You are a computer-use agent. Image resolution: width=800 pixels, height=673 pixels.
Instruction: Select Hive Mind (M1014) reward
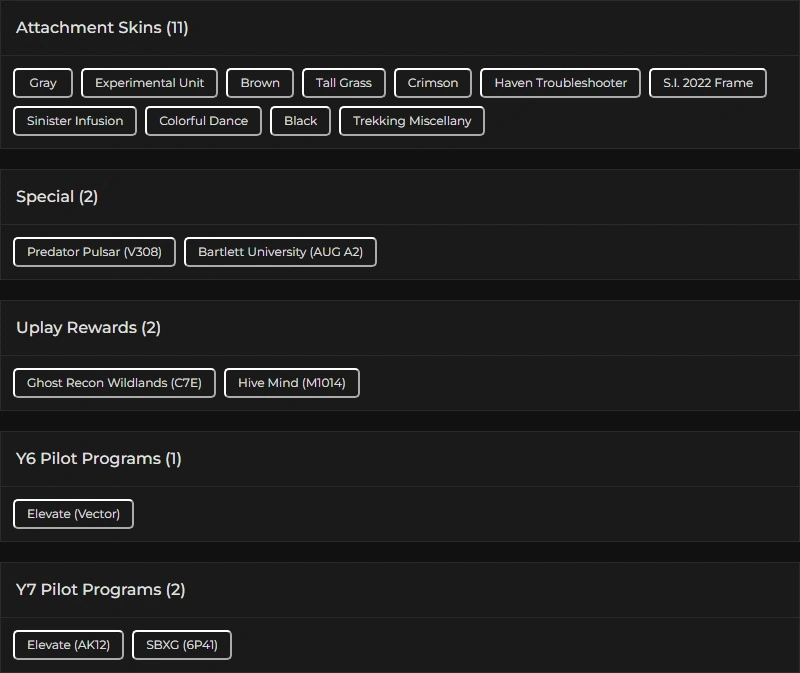click(x=292, y=383)
